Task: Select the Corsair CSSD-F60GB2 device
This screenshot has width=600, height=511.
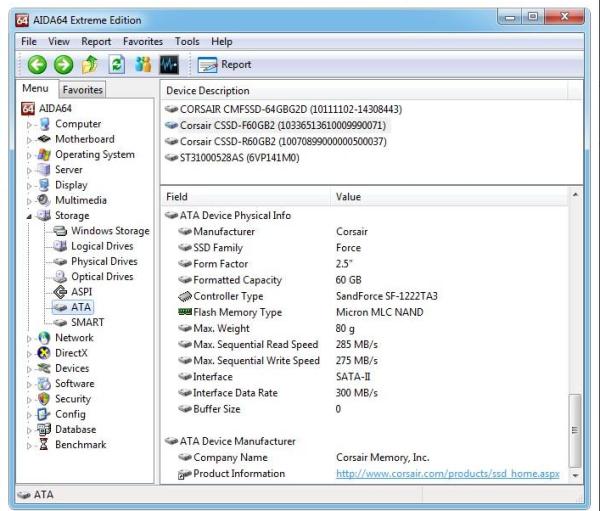Action: [276, 126]
